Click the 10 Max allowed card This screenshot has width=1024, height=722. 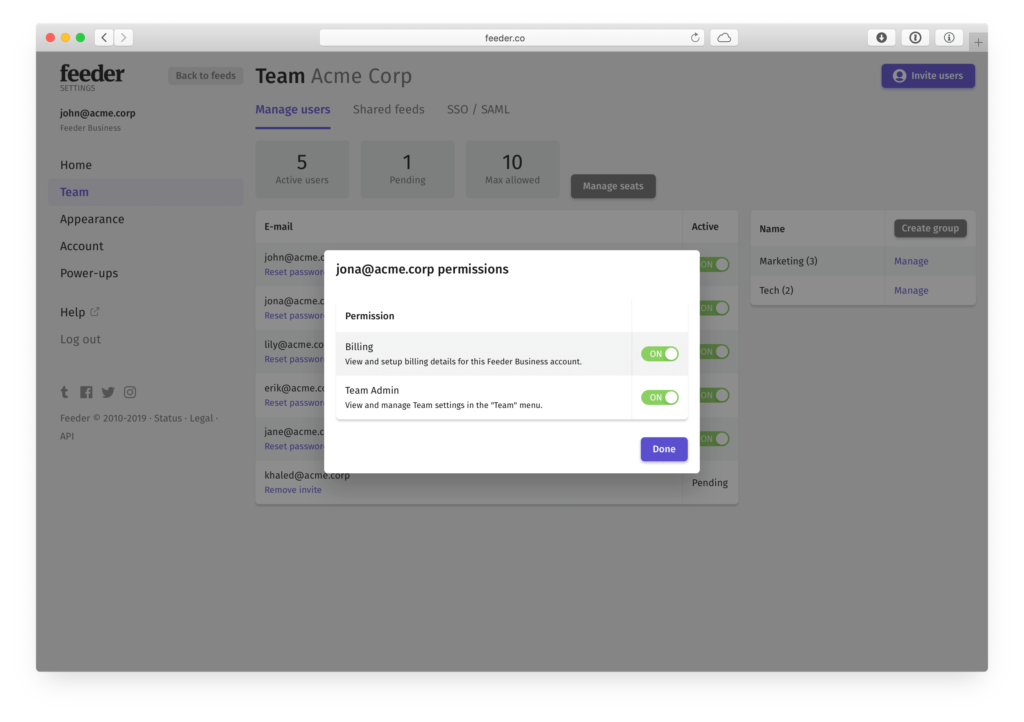pyautogui.click(x=512, y=168)
